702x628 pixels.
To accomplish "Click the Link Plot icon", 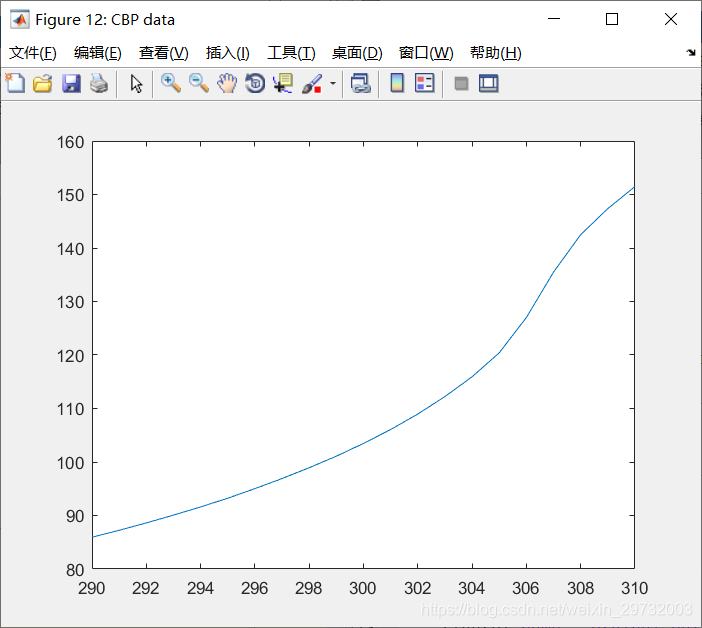I will point(360,83).
